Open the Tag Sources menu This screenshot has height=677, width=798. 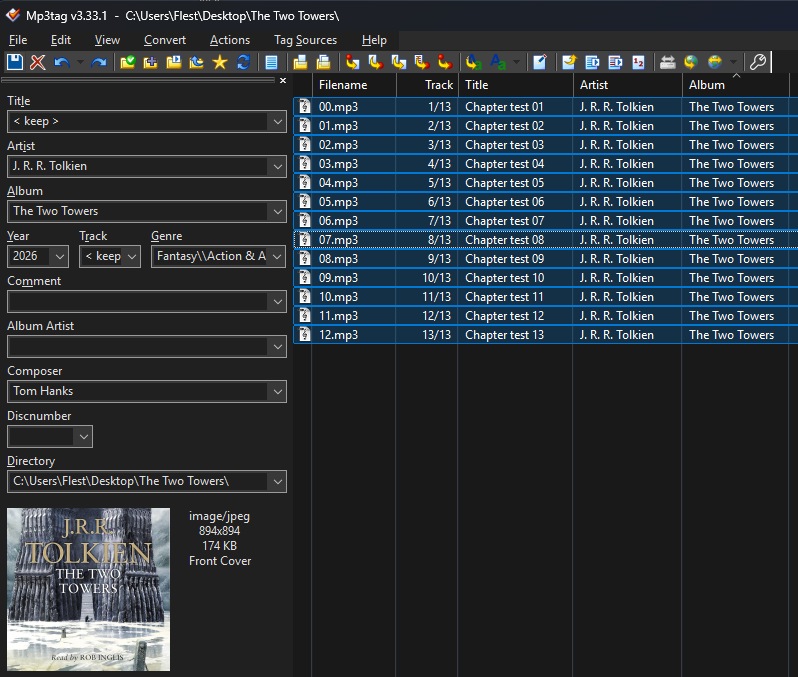pyautogui.click(x=305, y=40)
